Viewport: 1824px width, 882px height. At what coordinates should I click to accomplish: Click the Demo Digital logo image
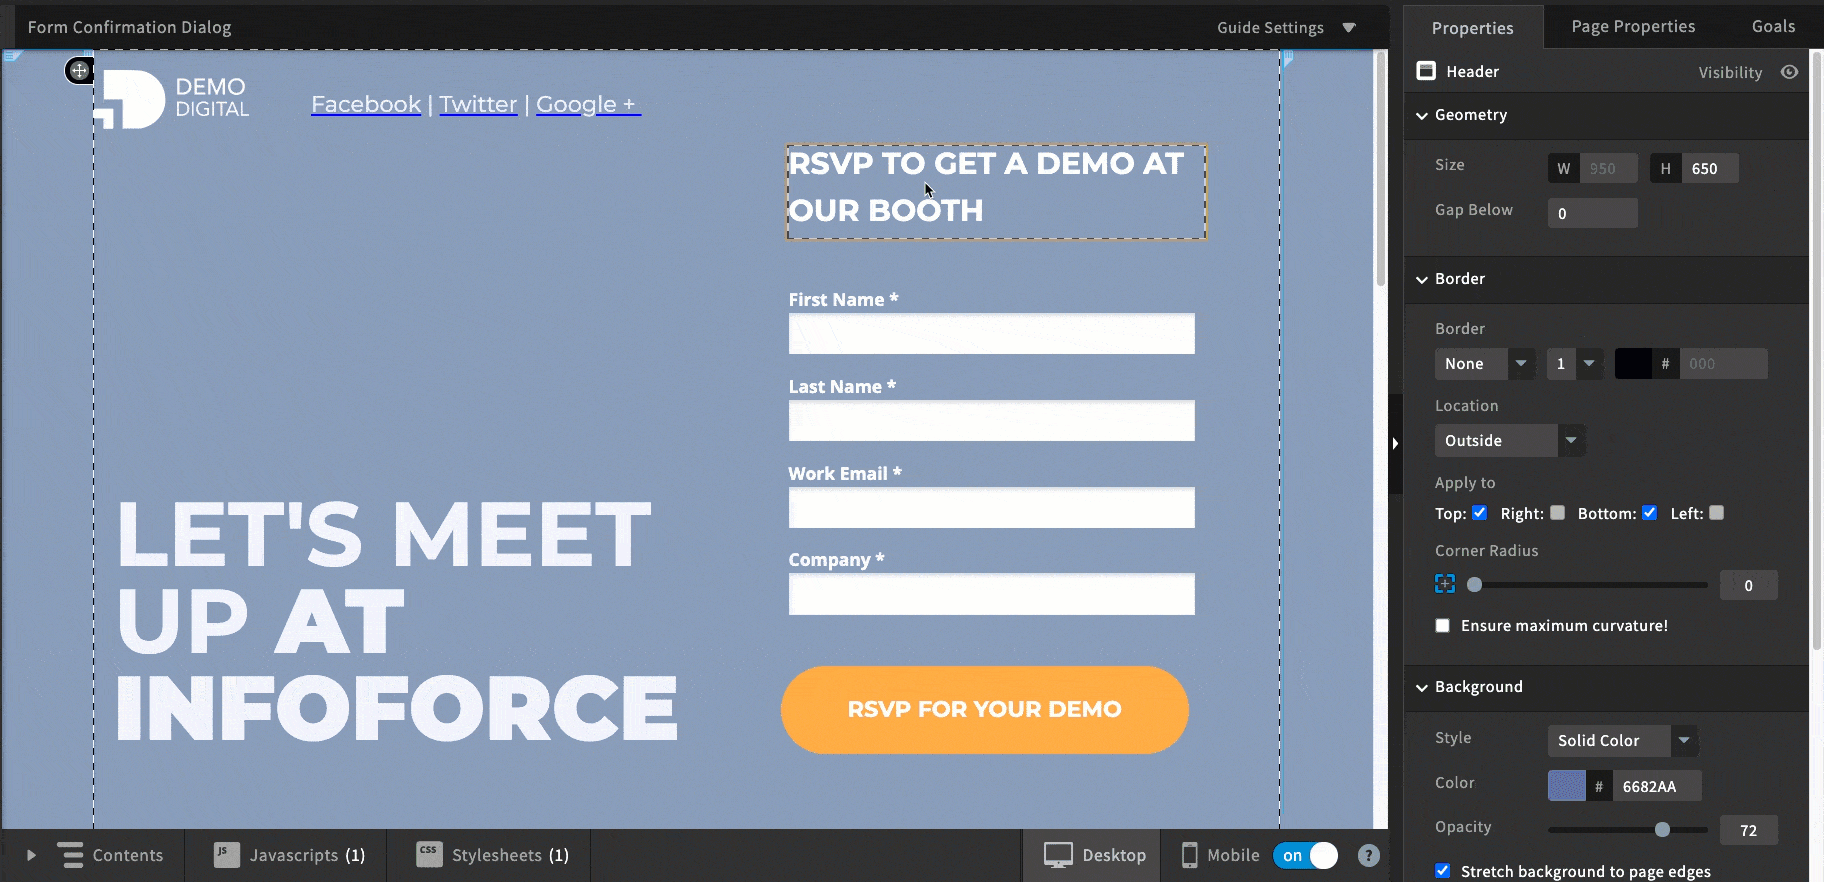(x=171, y=99)
